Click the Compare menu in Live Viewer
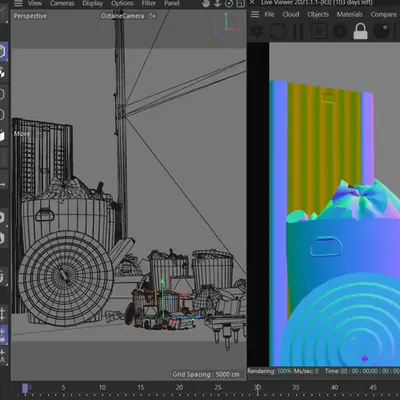 click(384, 14)
